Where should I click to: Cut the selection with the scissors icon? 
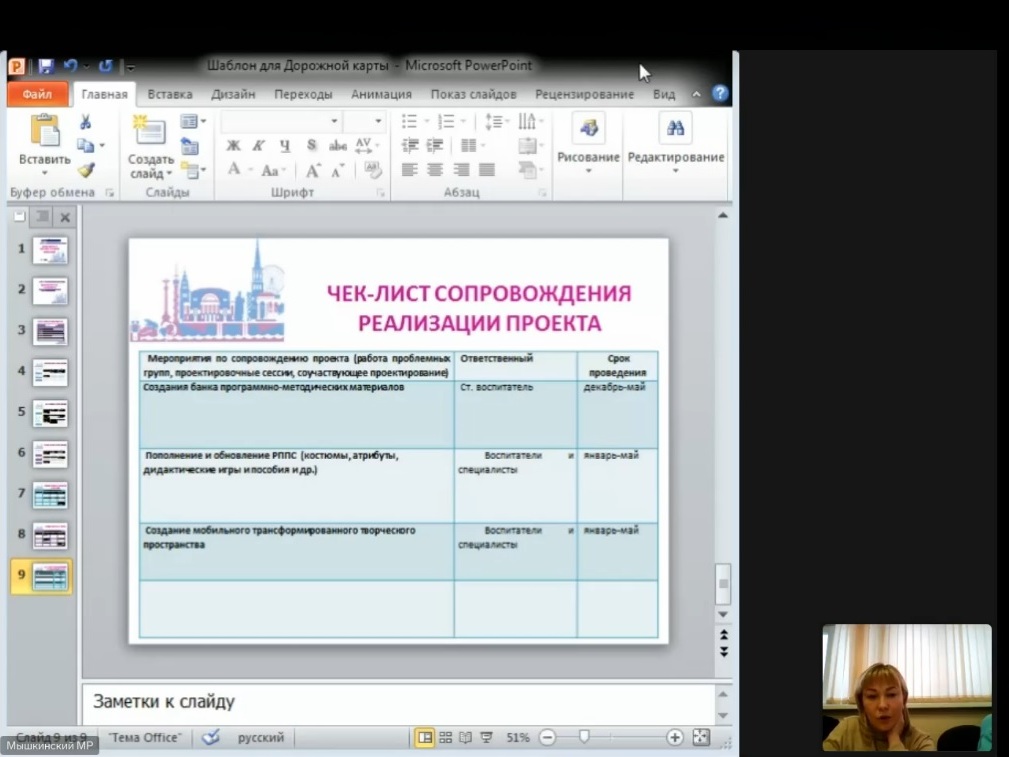85,122
